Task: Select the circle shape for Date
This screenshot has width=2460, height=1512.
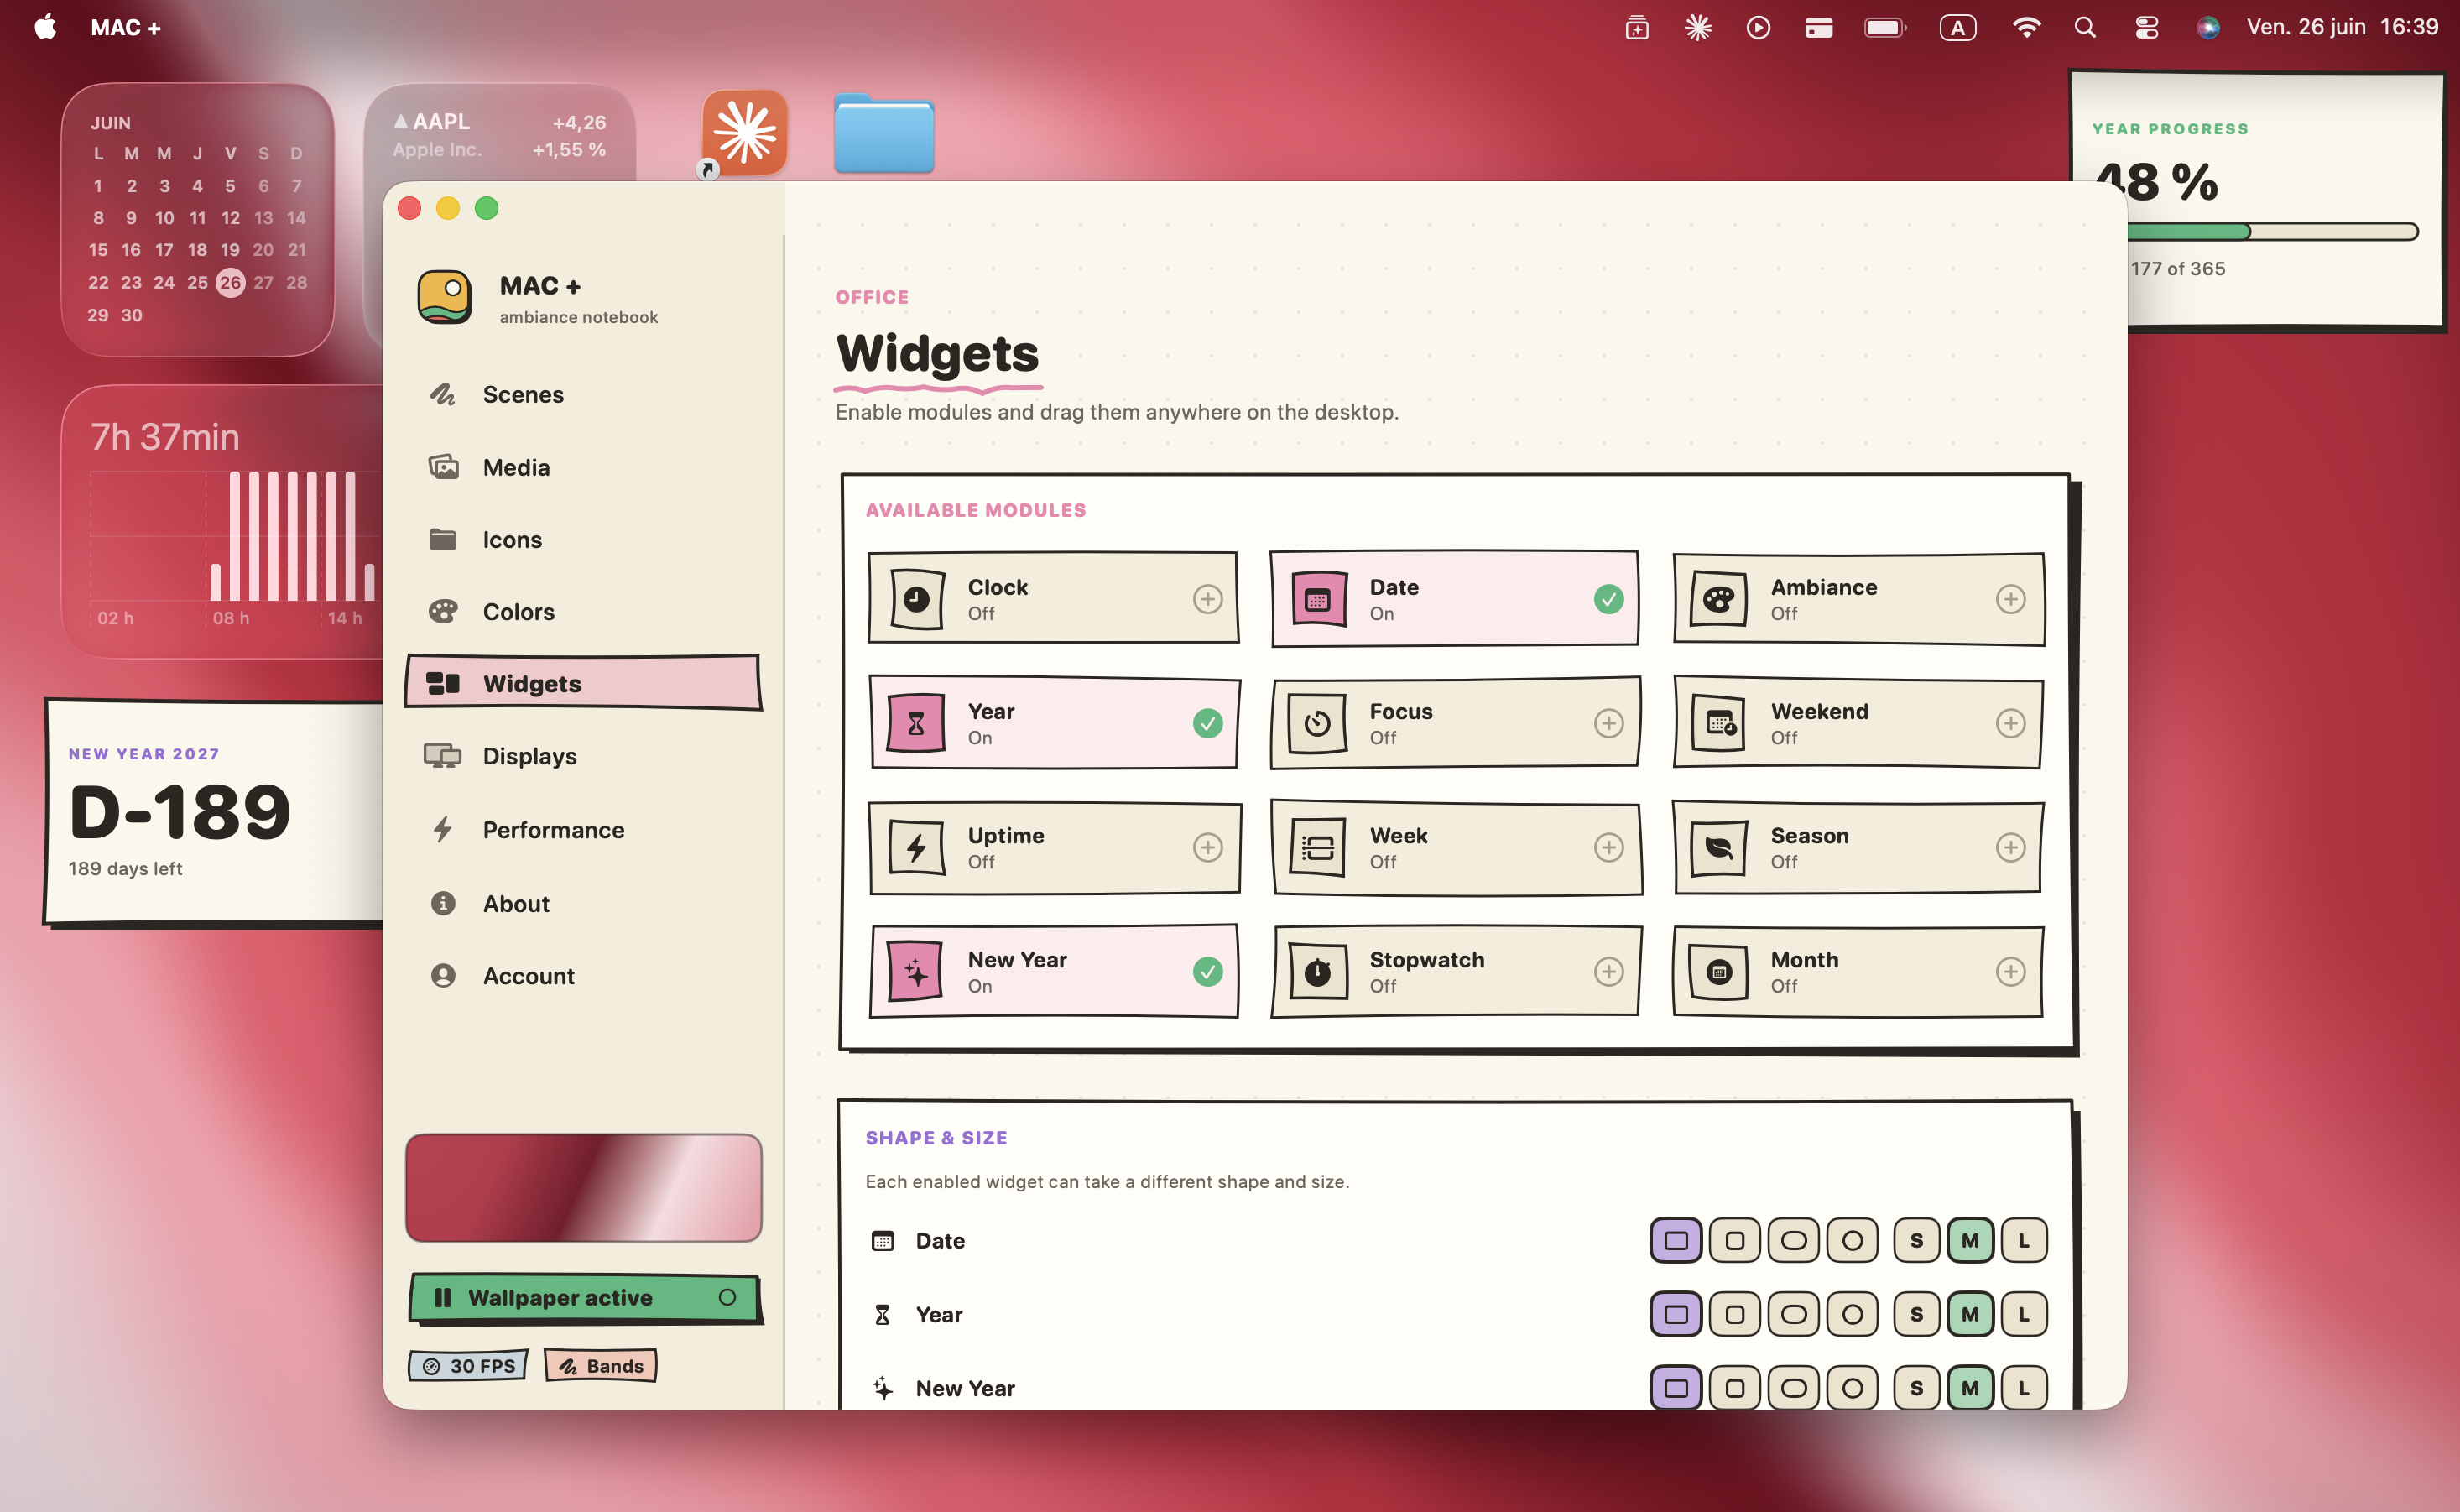Action: point(1852,1240)
